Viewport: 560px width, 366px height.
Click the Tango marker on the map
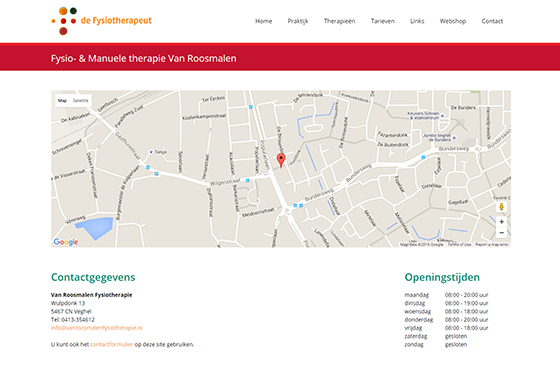[x=151, y=152]
